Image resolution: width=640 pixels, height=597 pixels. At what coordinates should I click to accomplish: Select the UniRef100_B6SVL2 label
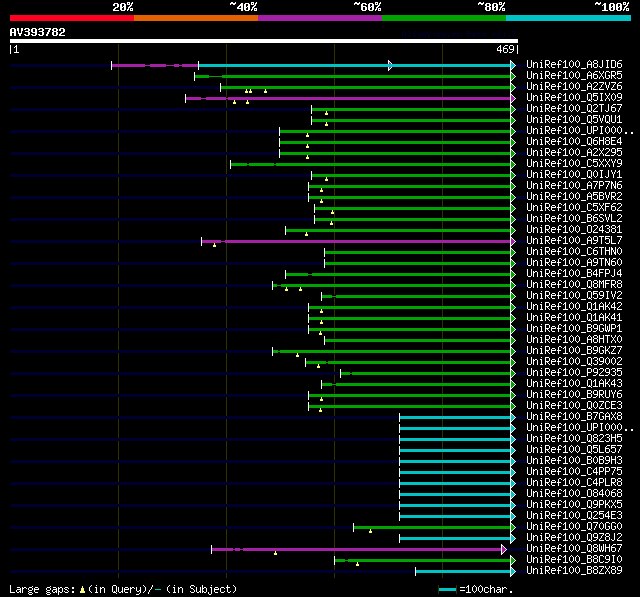[574, 219]
